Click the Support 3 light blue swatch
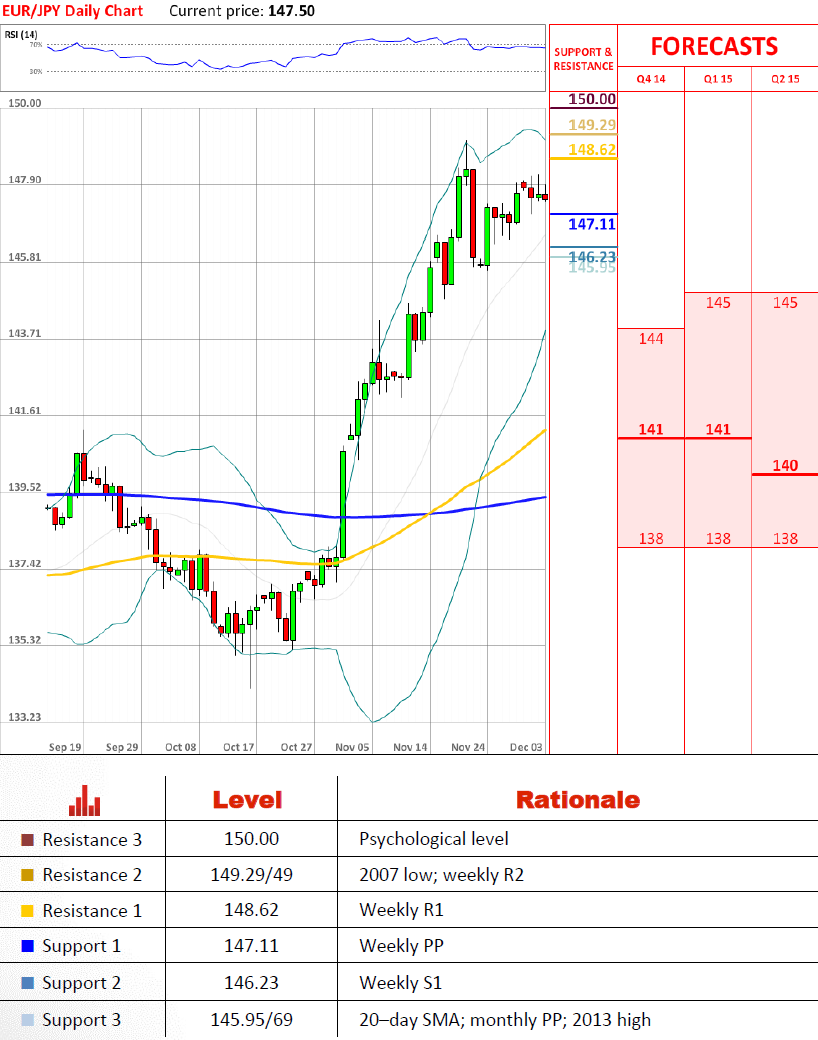 tap(27, 1019)
